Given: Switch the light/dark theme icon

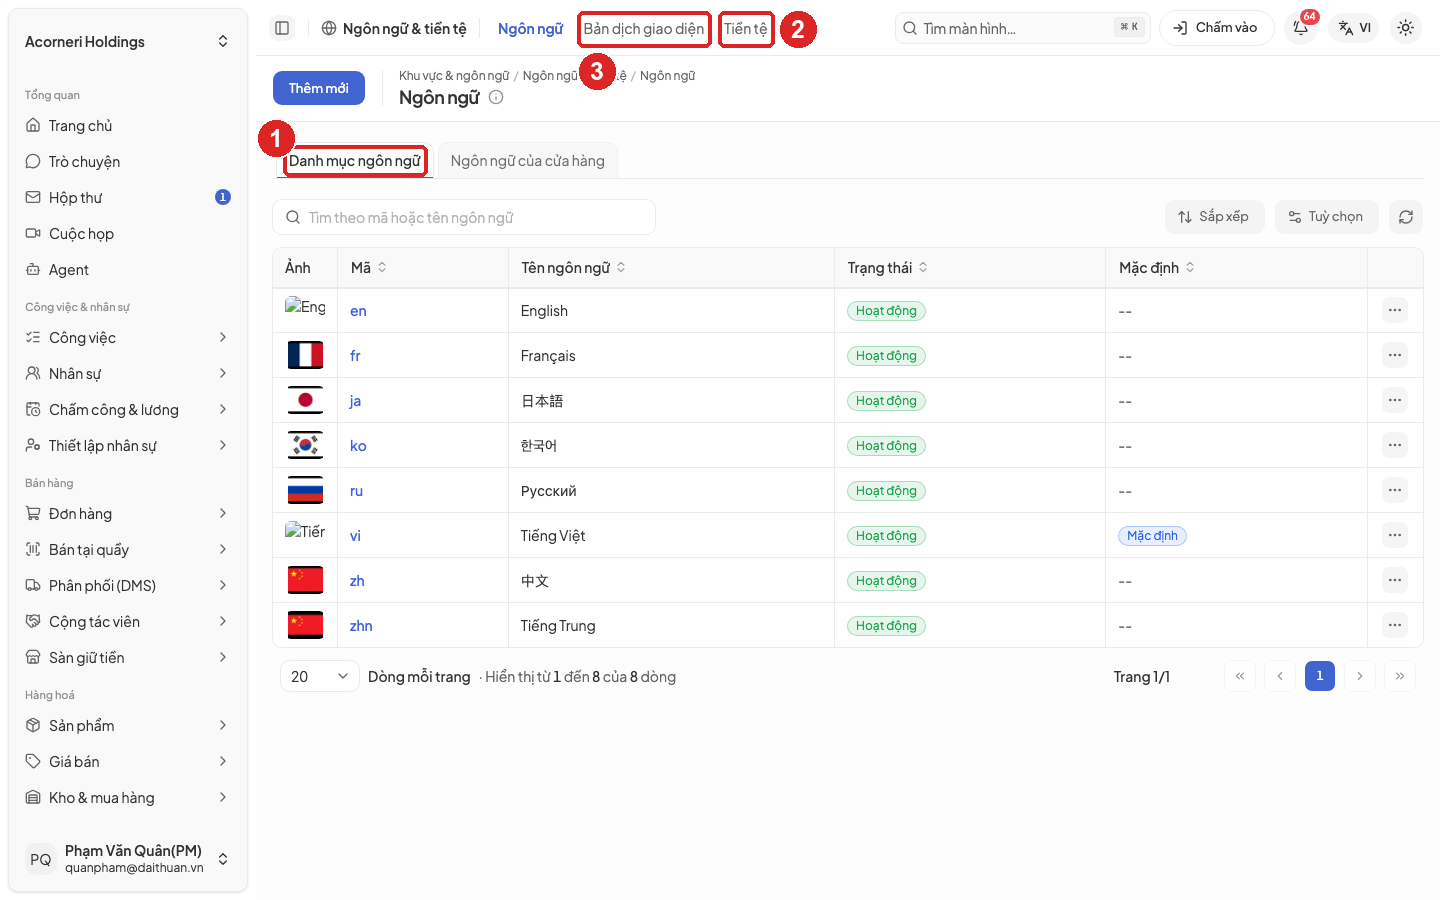Looking at the screenshot, I should 1405,28.
